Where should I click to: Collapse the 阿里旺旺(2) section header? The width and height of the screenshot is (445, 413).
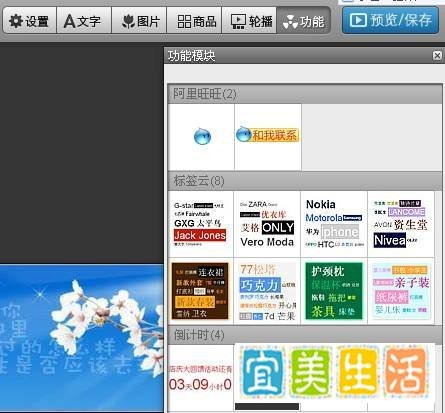tap(305, 94)
